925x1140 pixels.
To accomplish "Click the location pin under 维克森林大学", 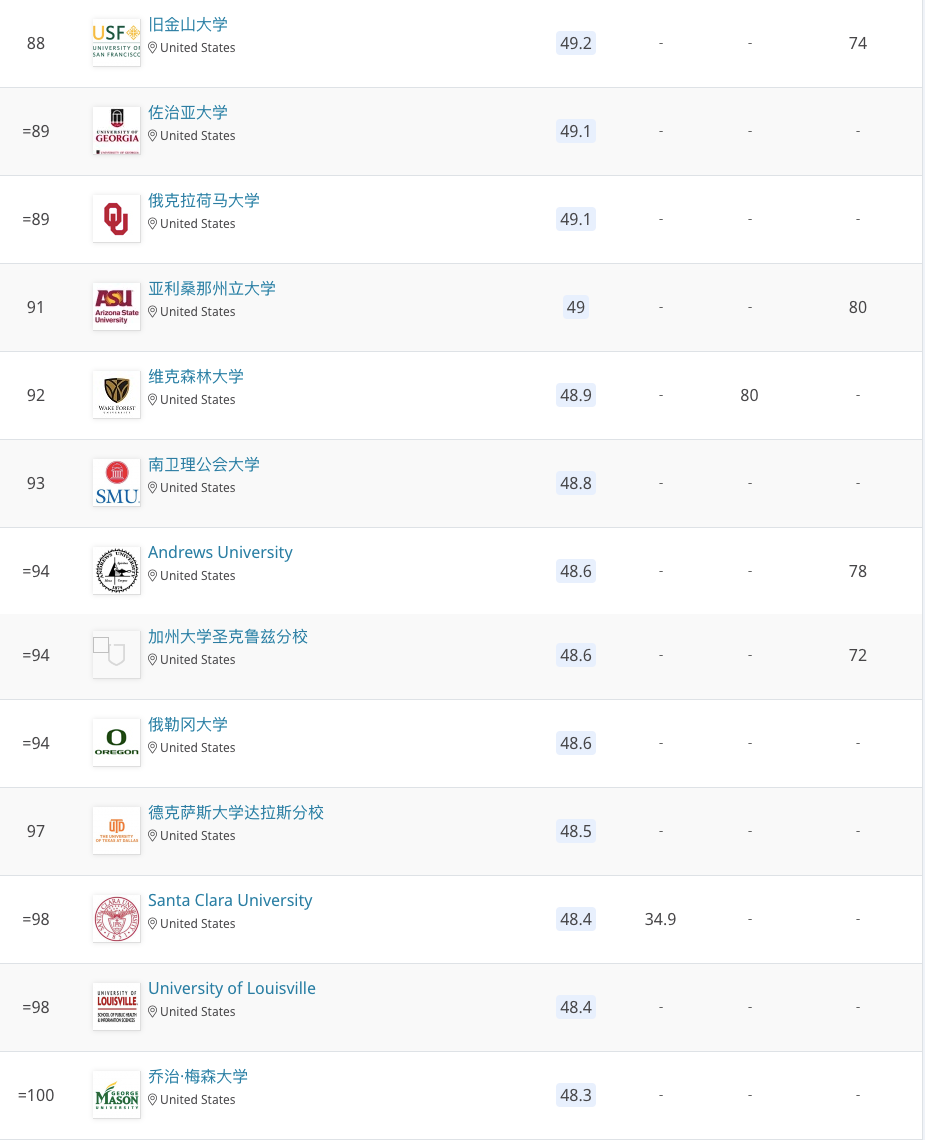I will coord(153,400).
